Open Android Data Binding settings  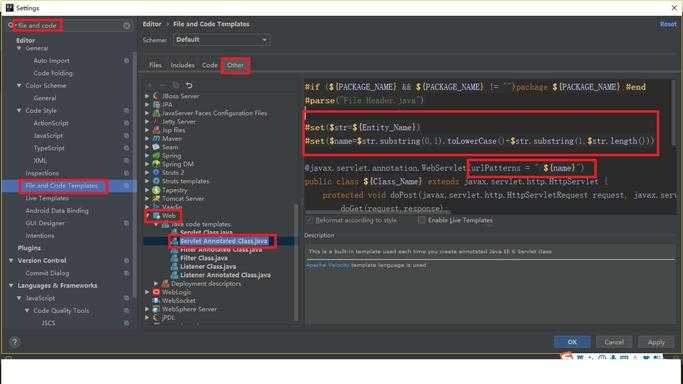coord(57,211)
